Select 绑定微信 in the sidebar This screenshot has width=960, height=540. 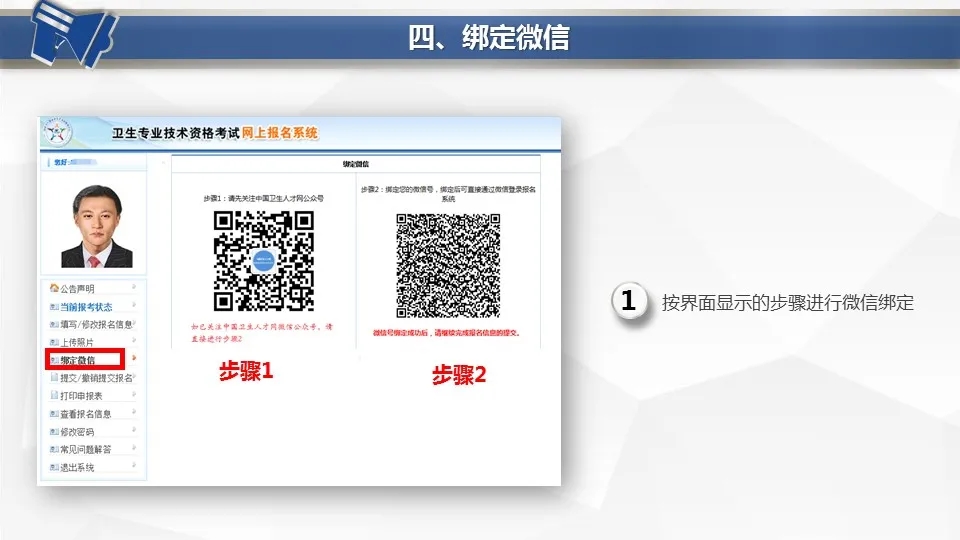[78, 360]
